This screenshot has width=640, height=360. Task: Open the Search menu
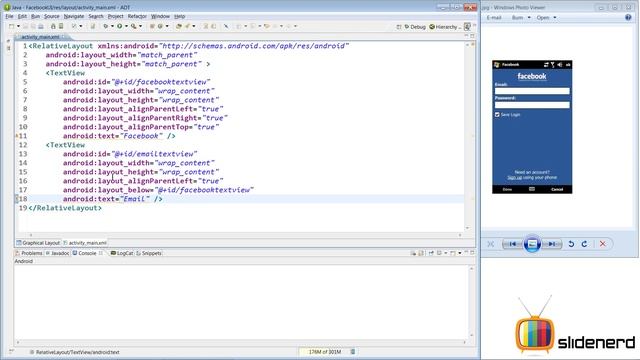[x=96, y=16]
